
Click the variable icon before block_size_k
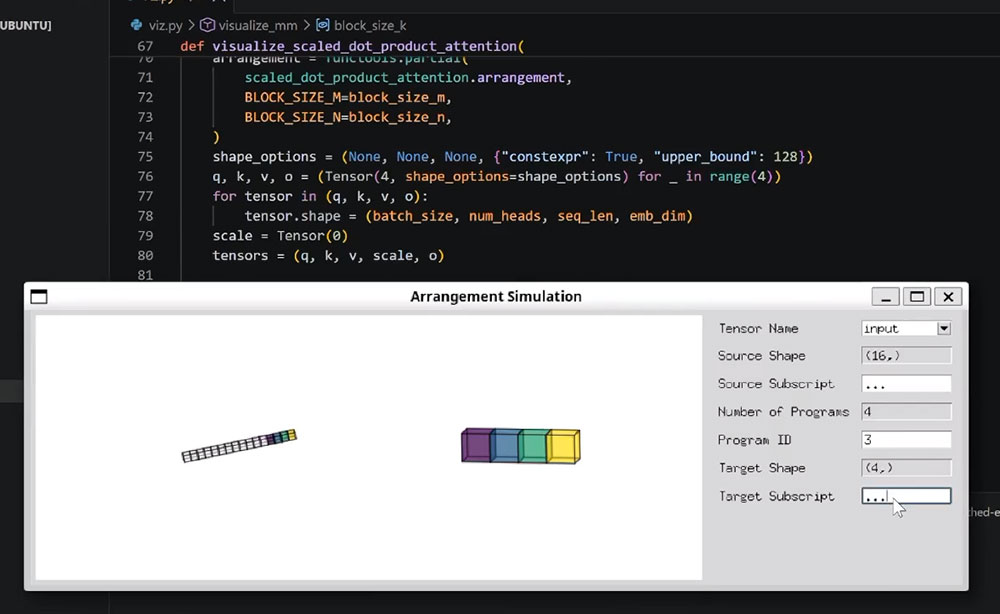pyautogui.click(x=323, y=25)
